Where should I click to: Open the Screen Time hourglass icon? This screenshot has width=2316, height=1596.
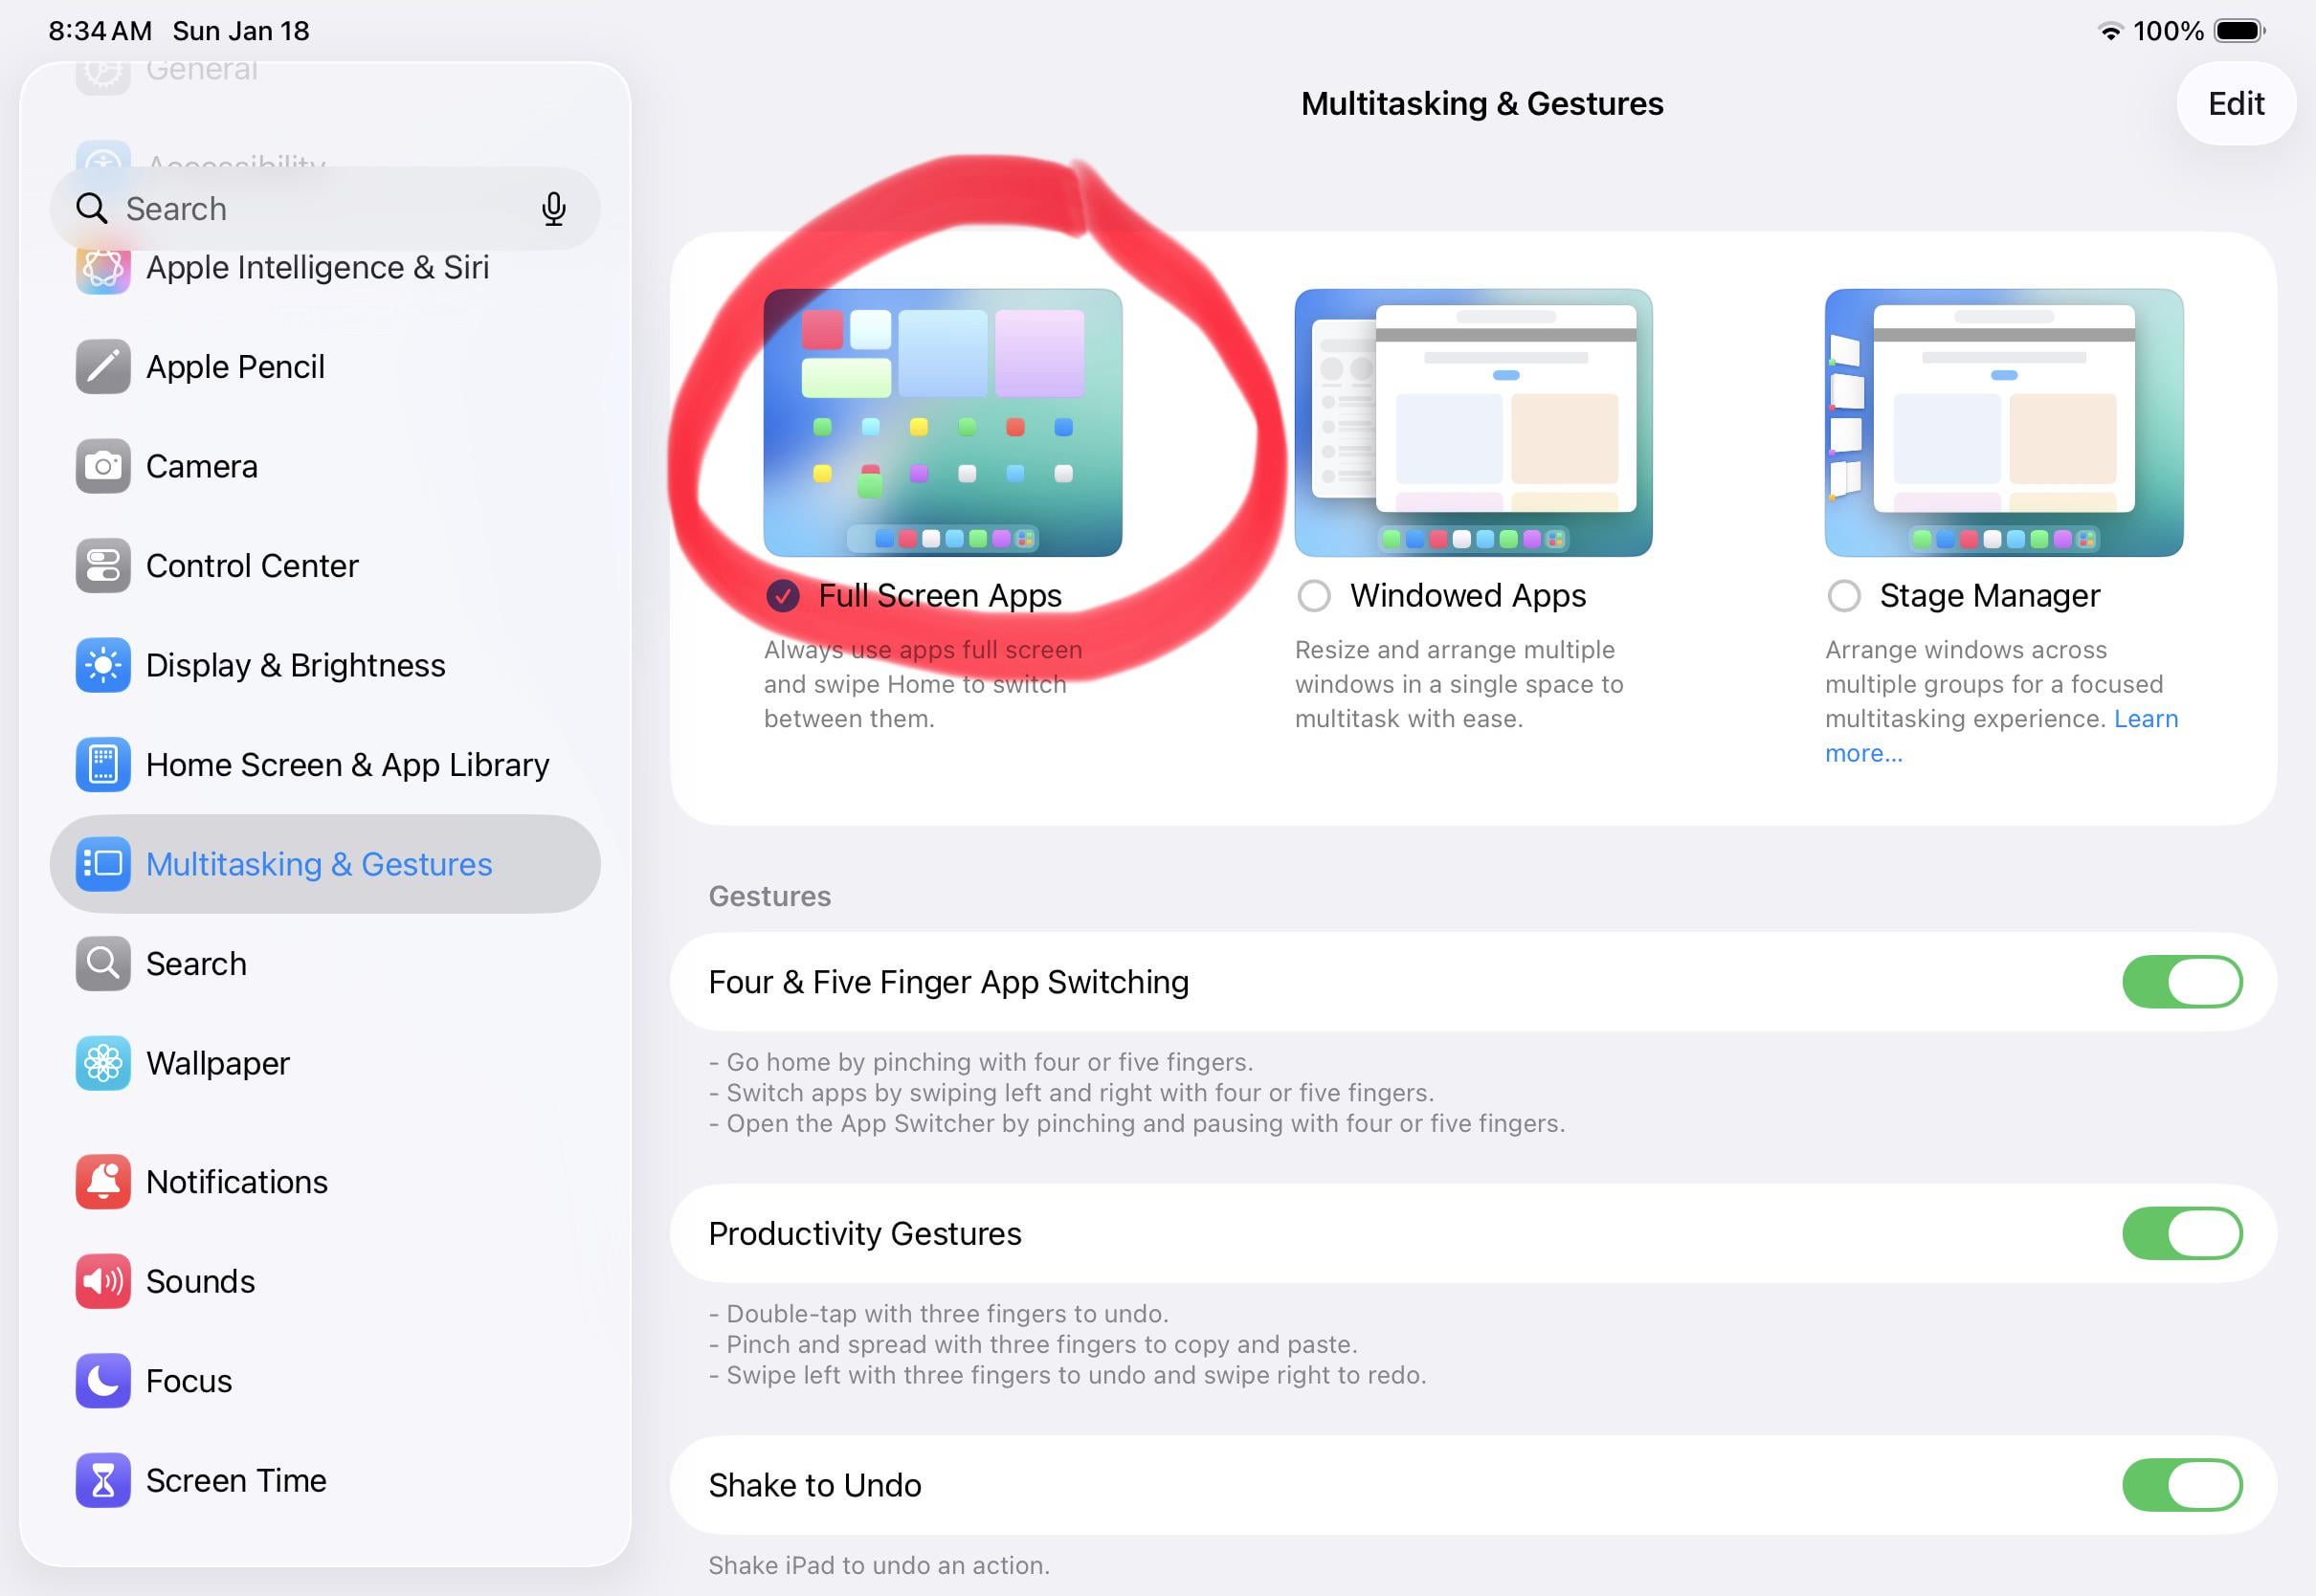tap(103, 1480)
